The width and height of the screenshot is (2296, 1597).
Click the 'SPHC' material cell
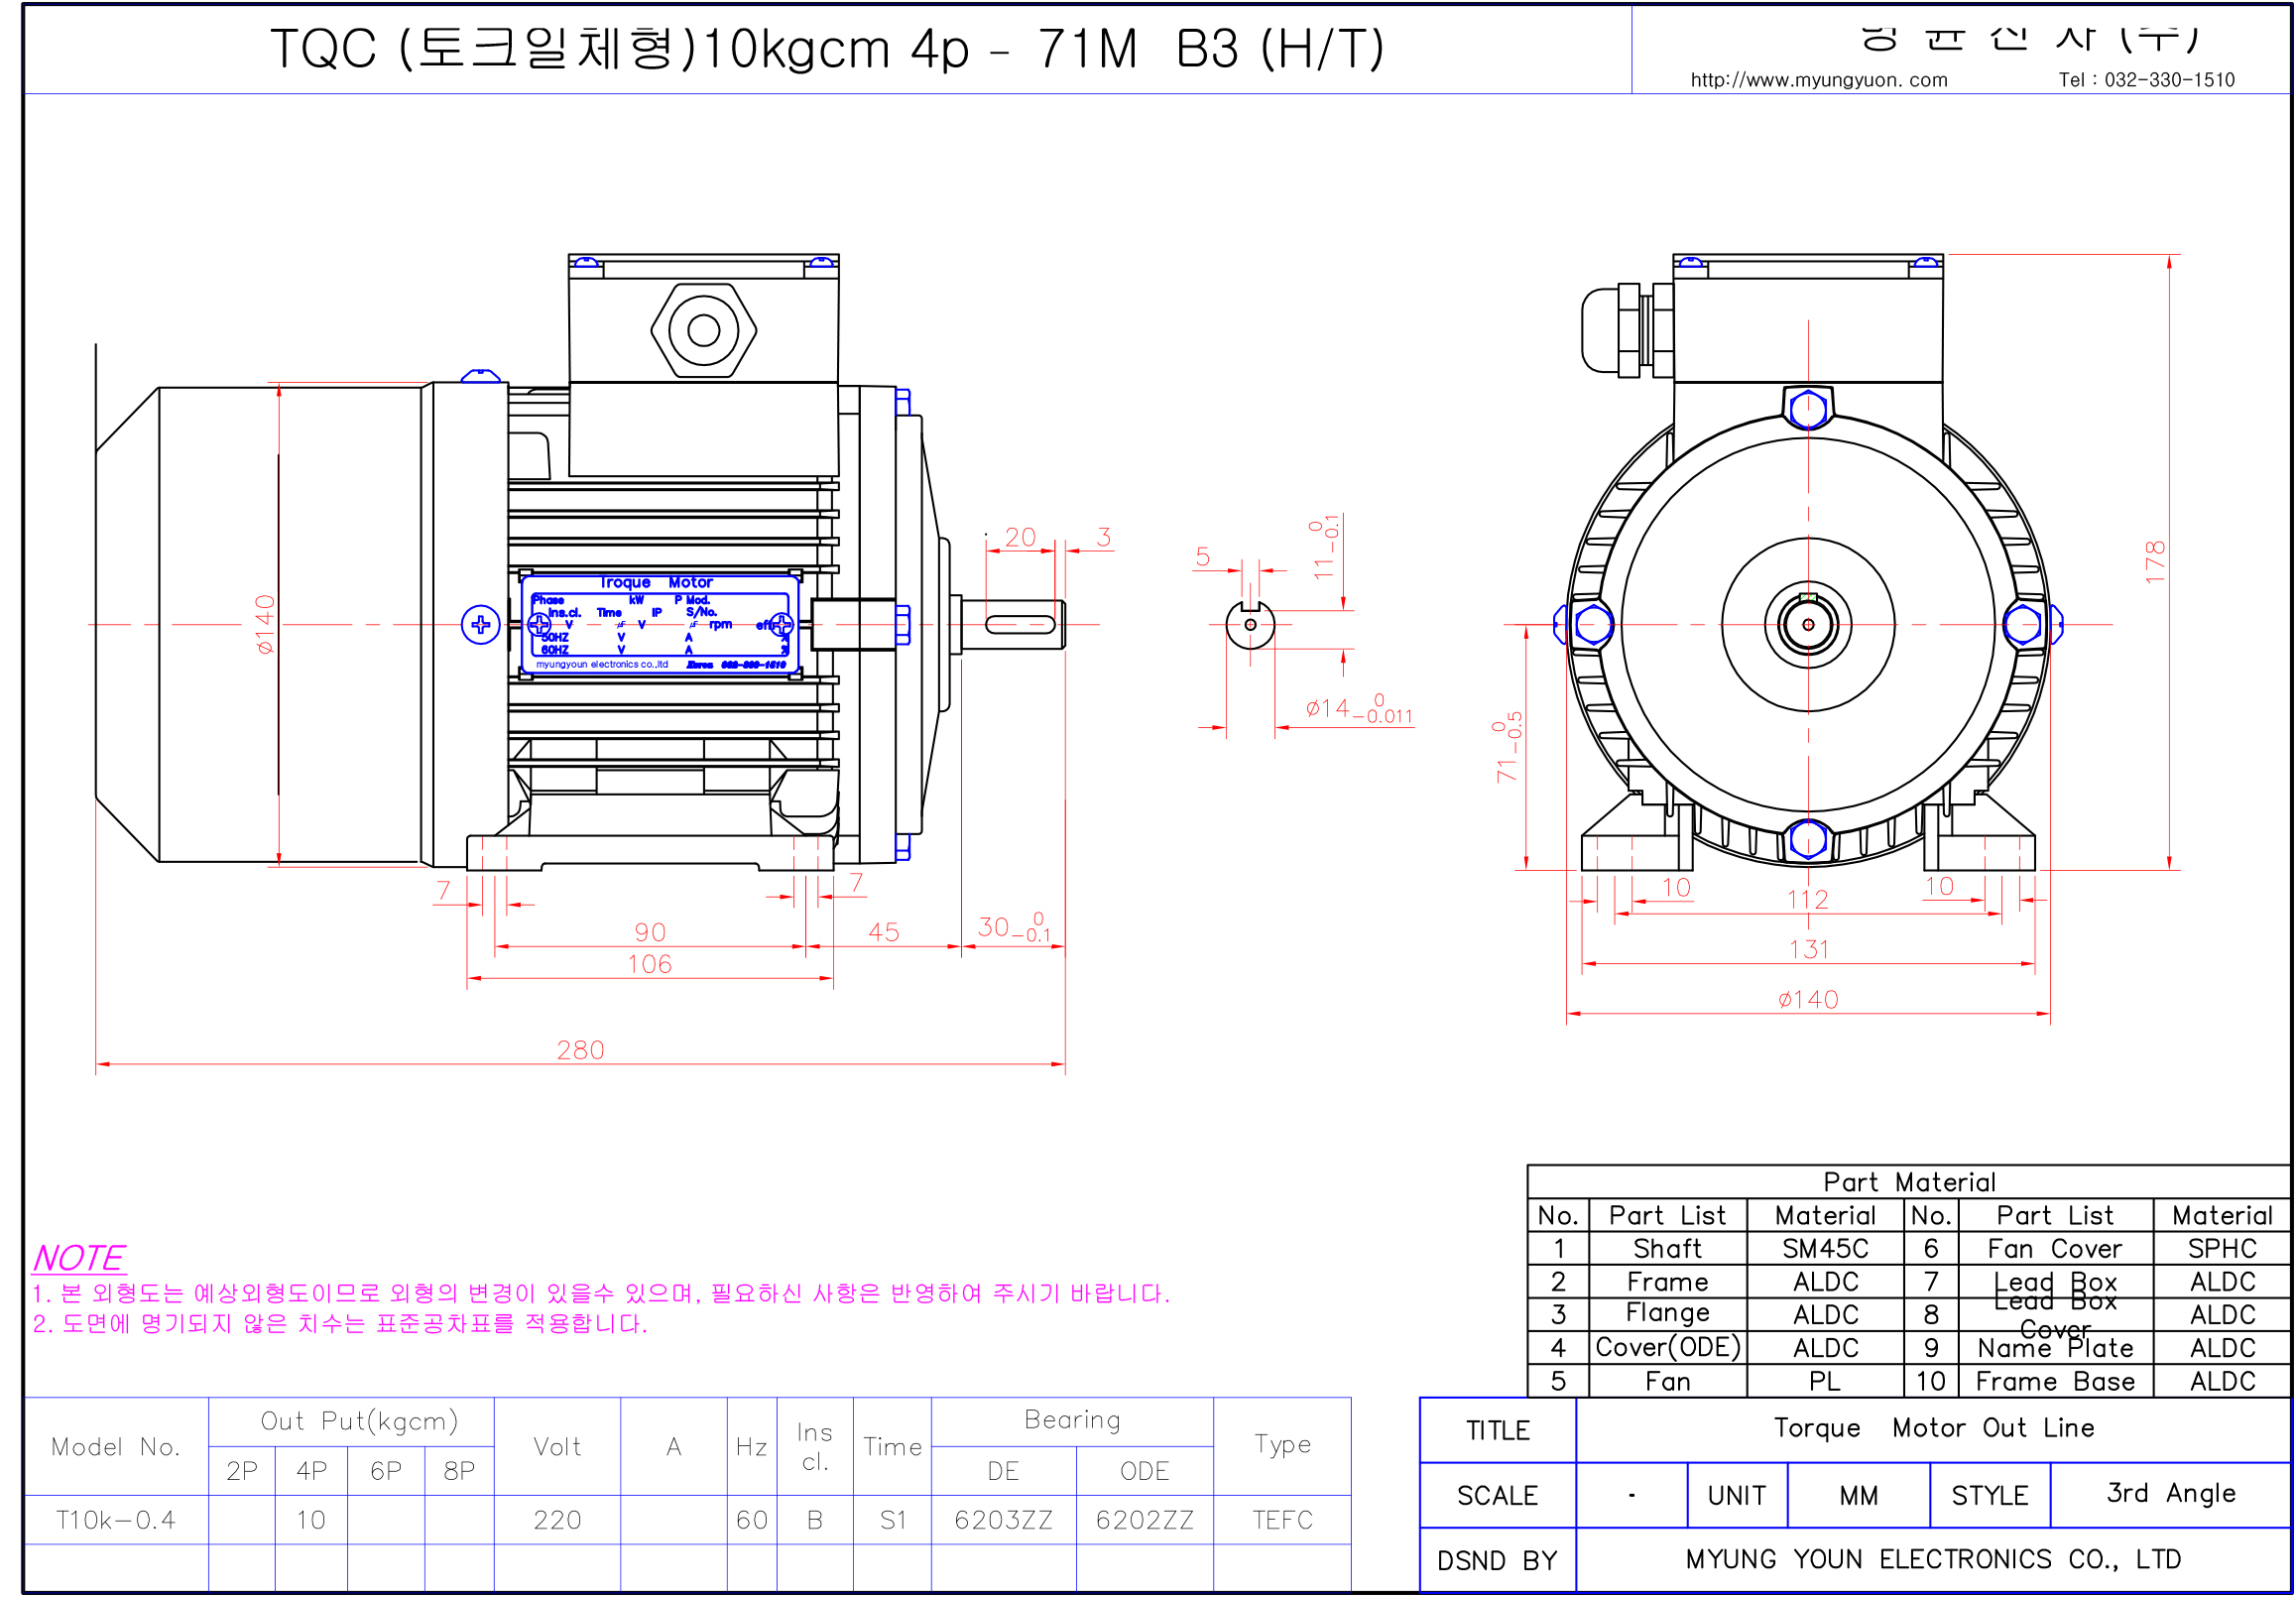(2222, 1248)
